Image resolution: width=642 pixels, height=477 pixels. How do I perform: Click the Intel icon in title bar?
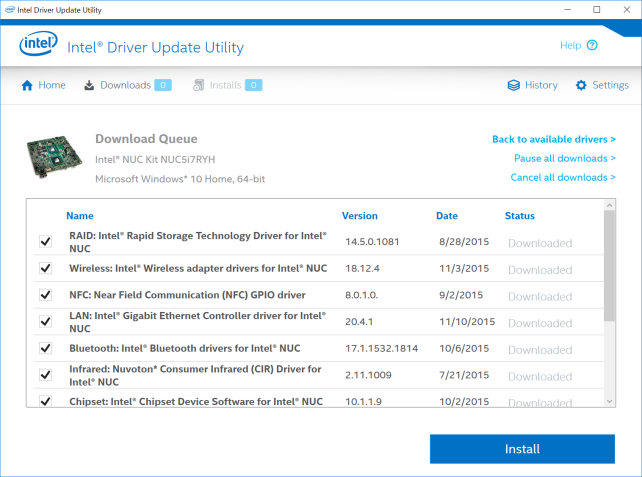pyautogui.click(x=10, y=10)
